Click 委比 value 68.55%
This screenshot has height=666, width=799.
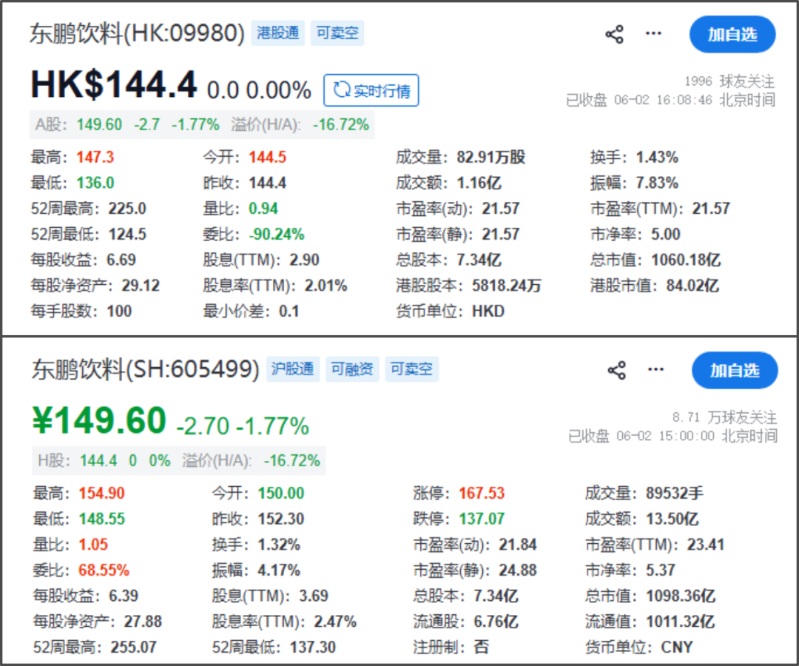tap(103, 570)
